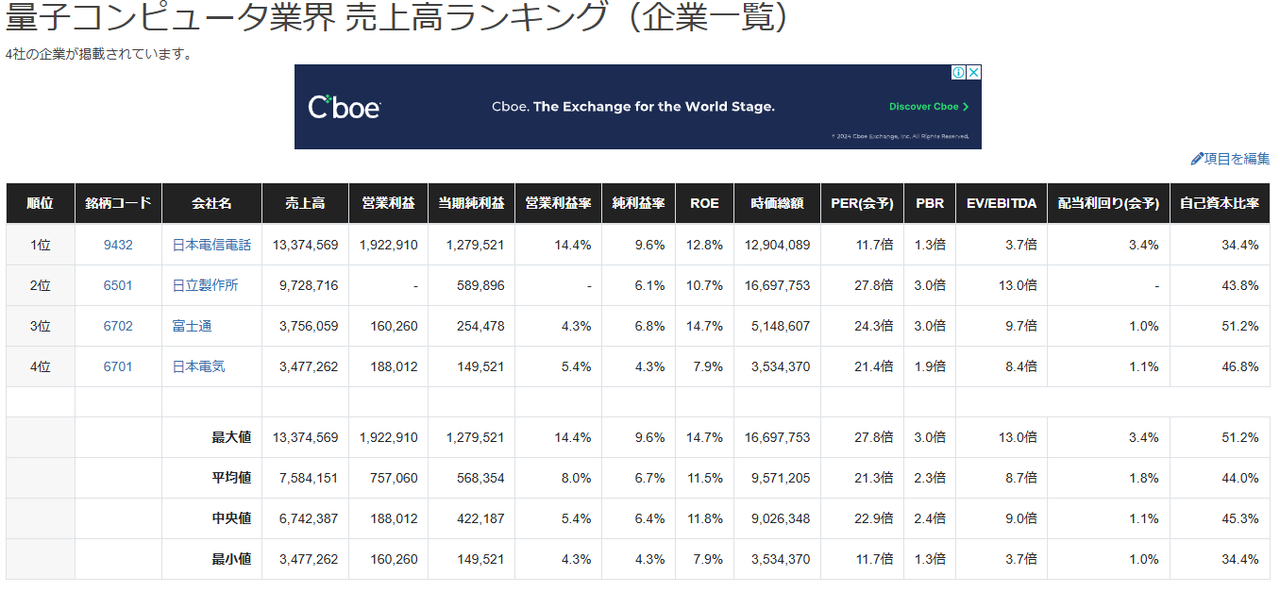This screenshot has height=596, width=1280.
Task: Open the 日本電信電話 company page
Action: tap(211, 244)
